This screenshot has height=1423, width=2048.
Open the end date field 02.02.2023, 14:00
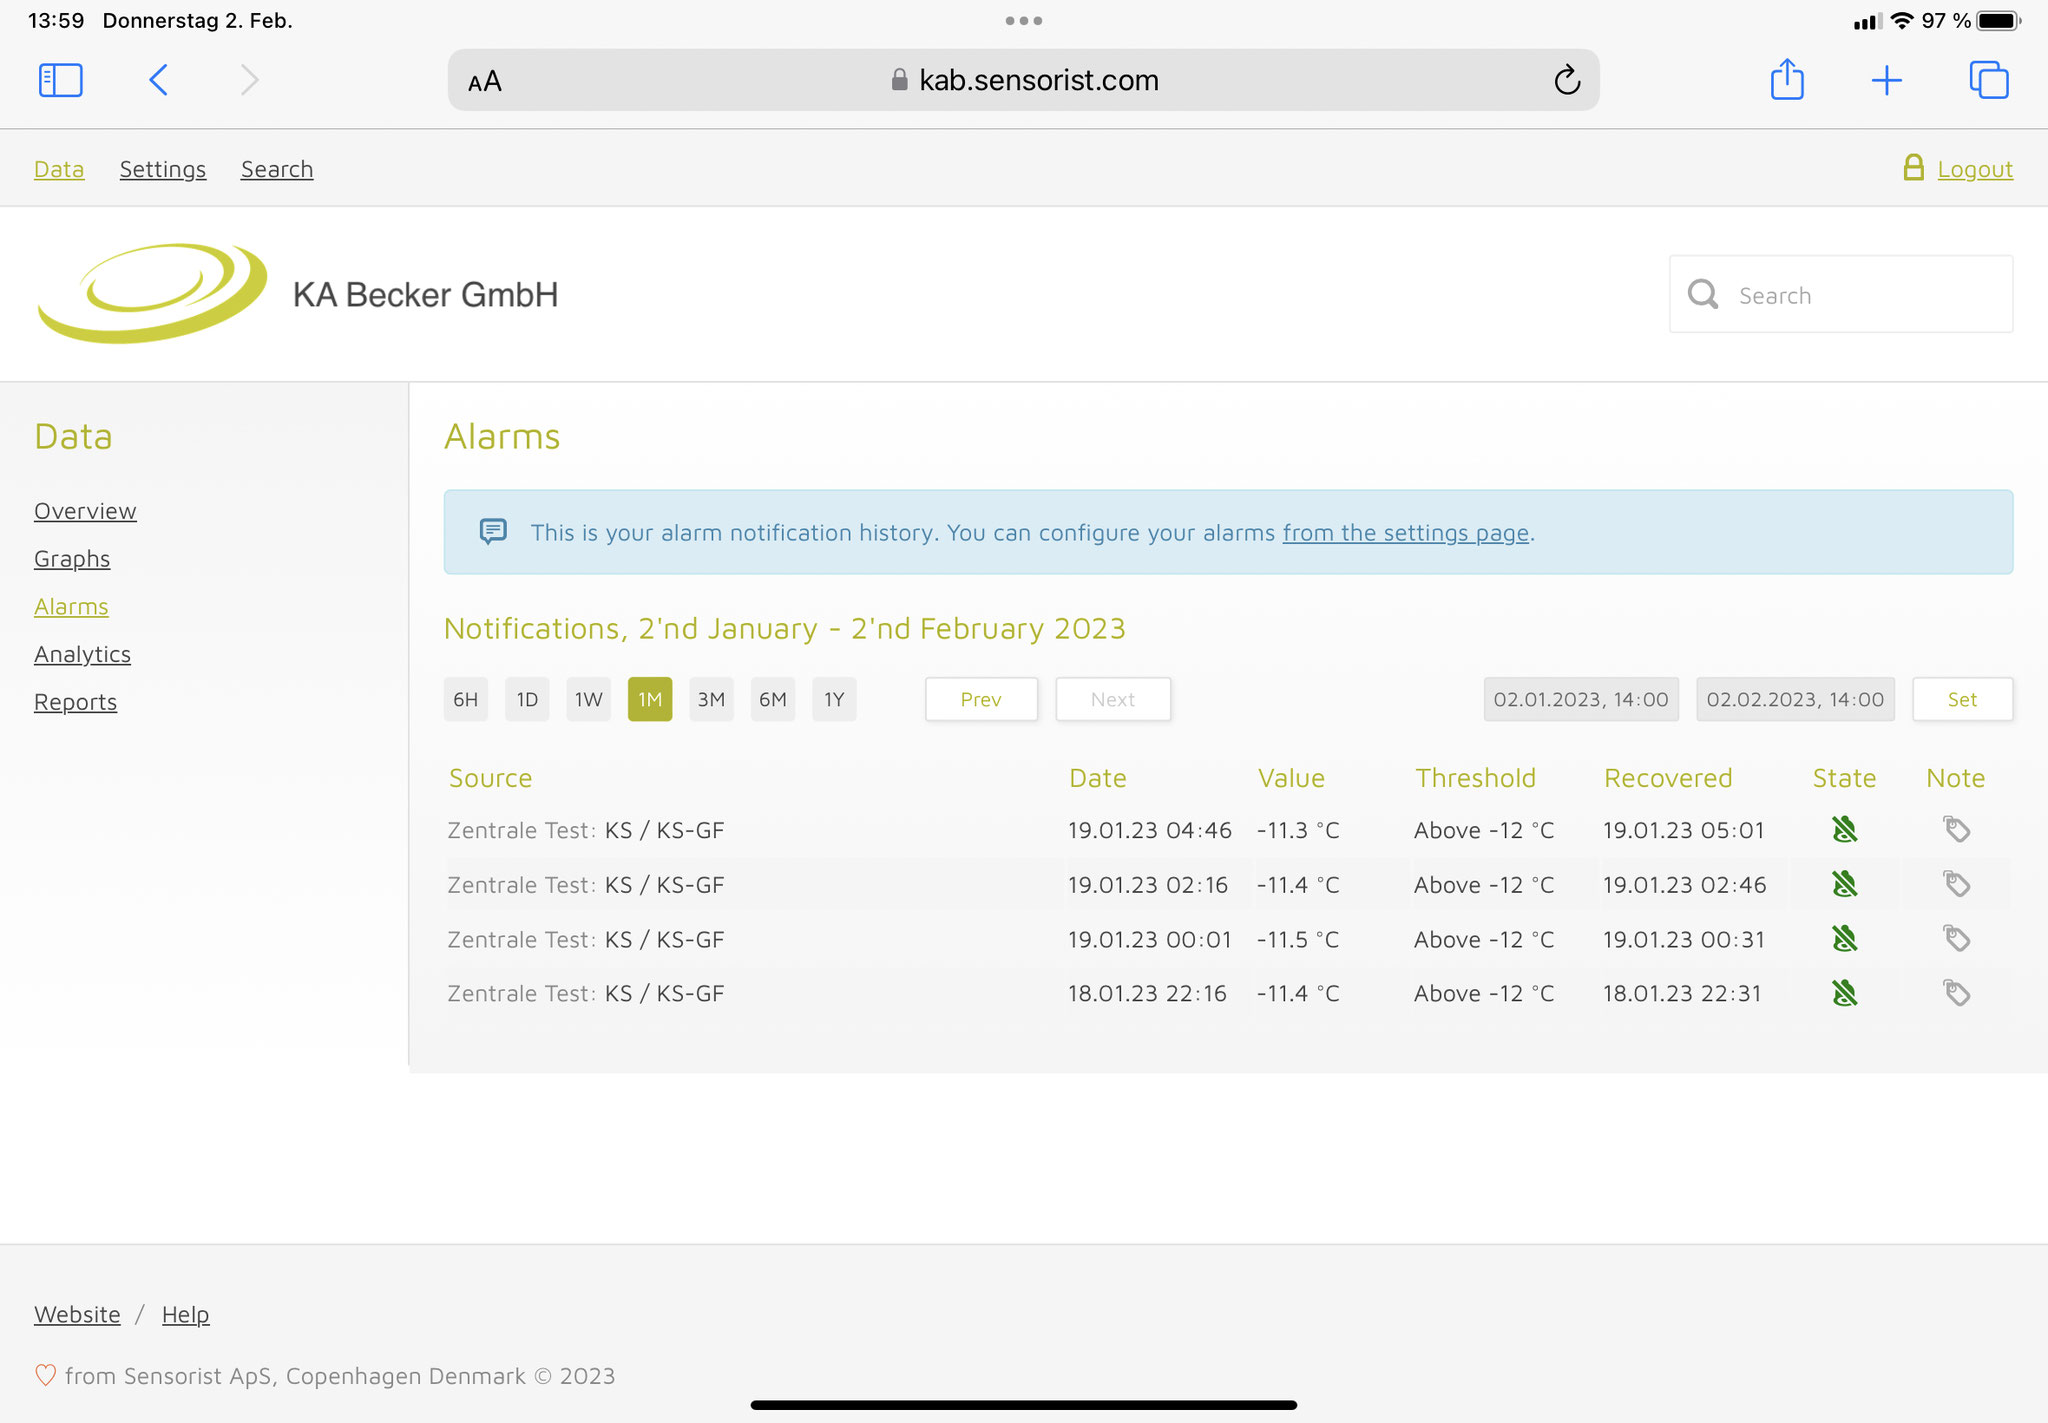pyautogui.click(x=1794, y=699)
